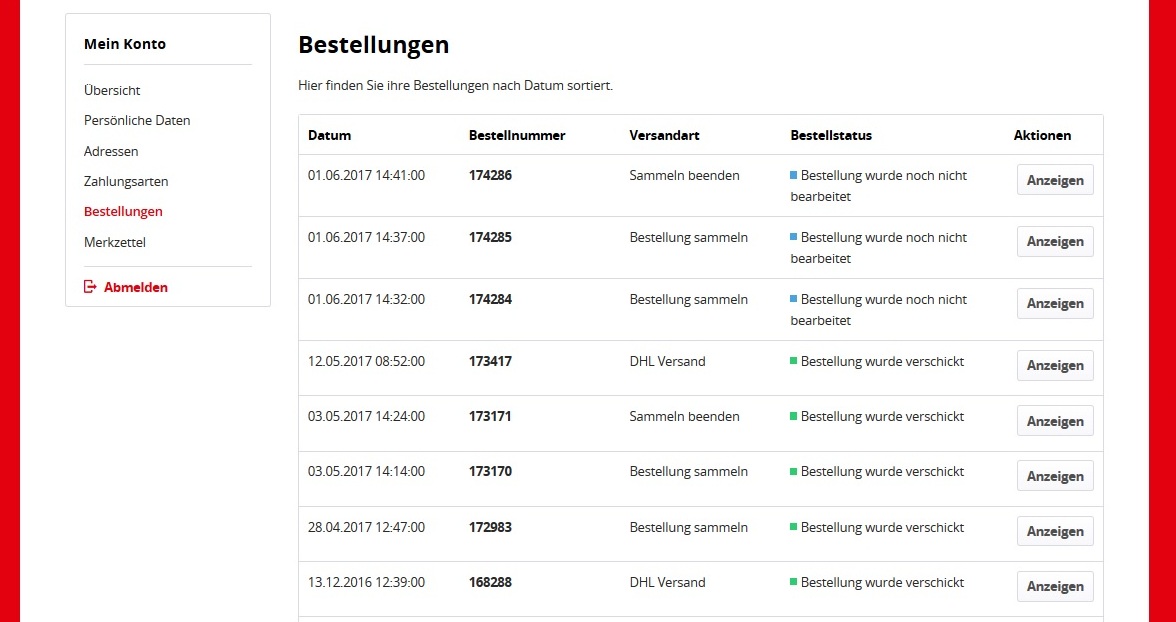Click the logout icon beside Abmelden
This screenshot has height=622, width=1176.
click(90, 287)
